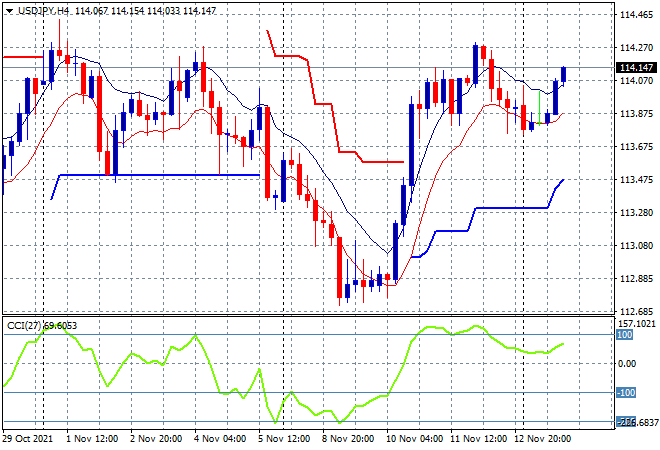Click the 113.280 price scale value

click(x=636, y=213)
